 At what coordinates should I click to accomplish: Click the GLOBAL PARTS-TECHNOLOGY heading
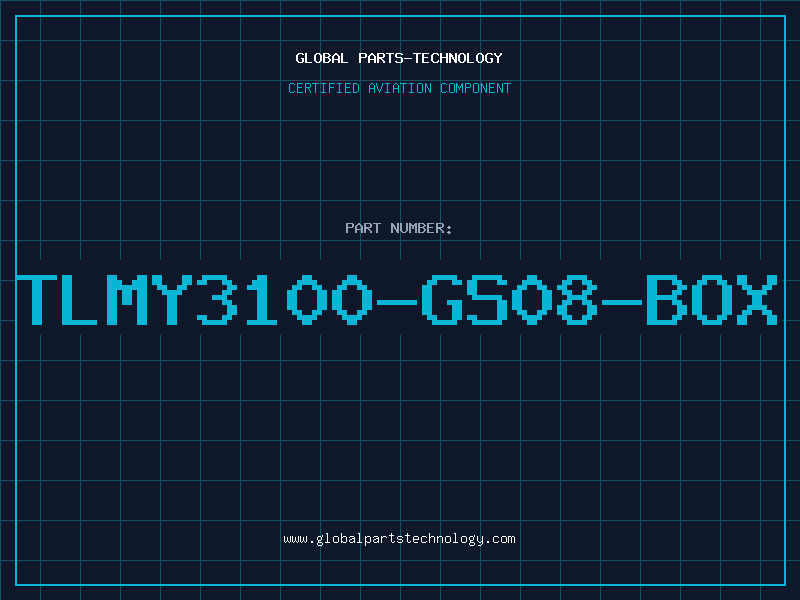[x=399, y=58]
